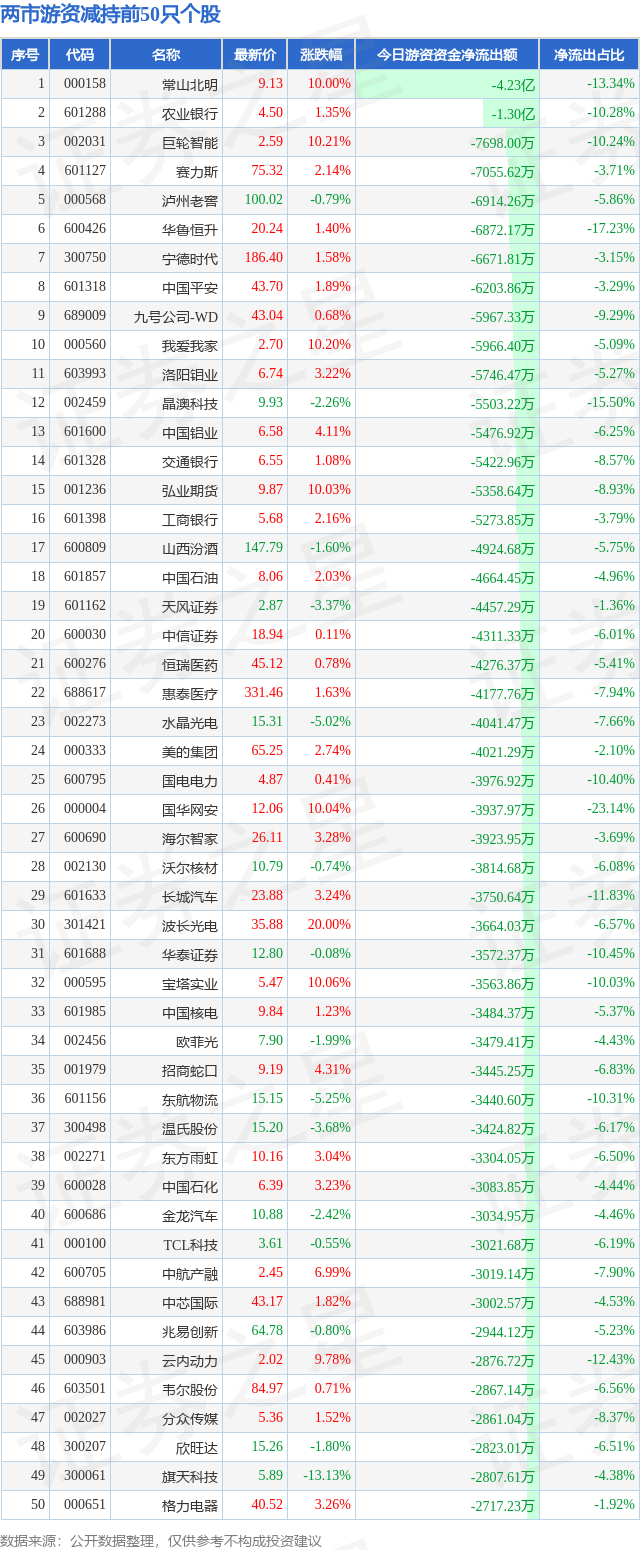Screen dimensions: 640x1550
Task: Select stock name 美的集团
Action: pos(190,751)
